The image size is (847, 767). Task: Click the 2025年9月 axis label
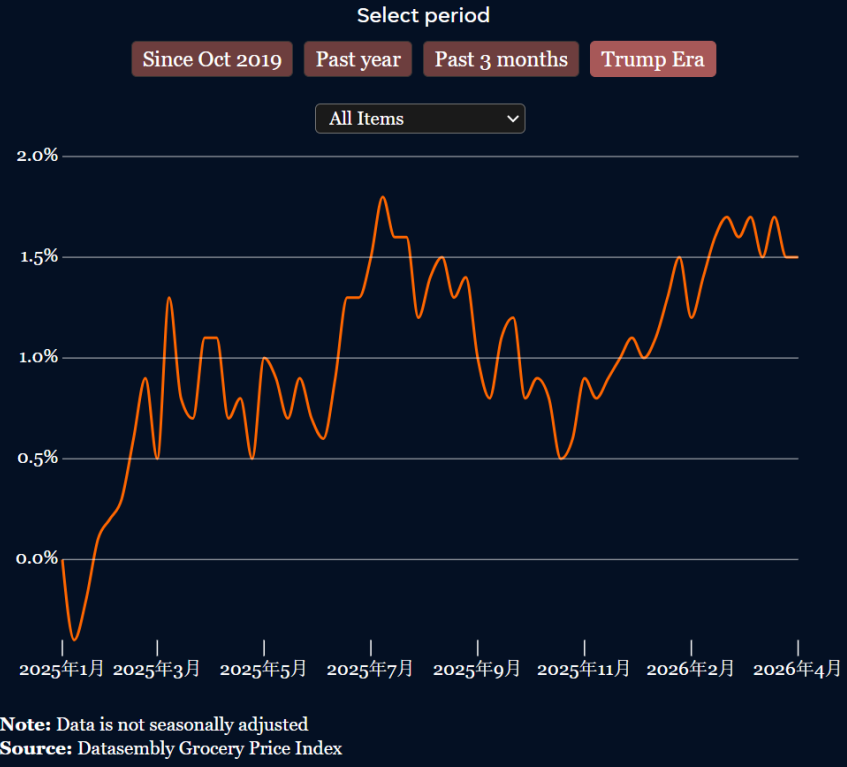click(477, 669)
